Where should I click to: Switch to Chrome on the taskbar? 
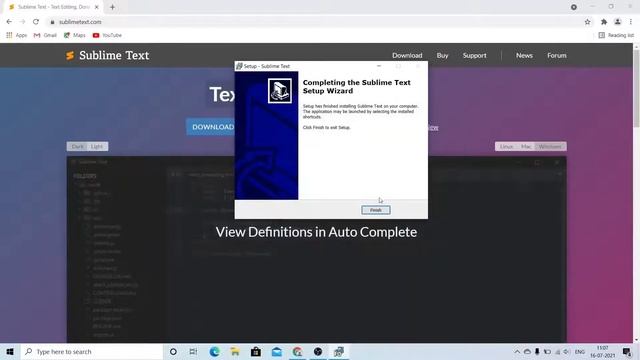[x=298, y=351]
